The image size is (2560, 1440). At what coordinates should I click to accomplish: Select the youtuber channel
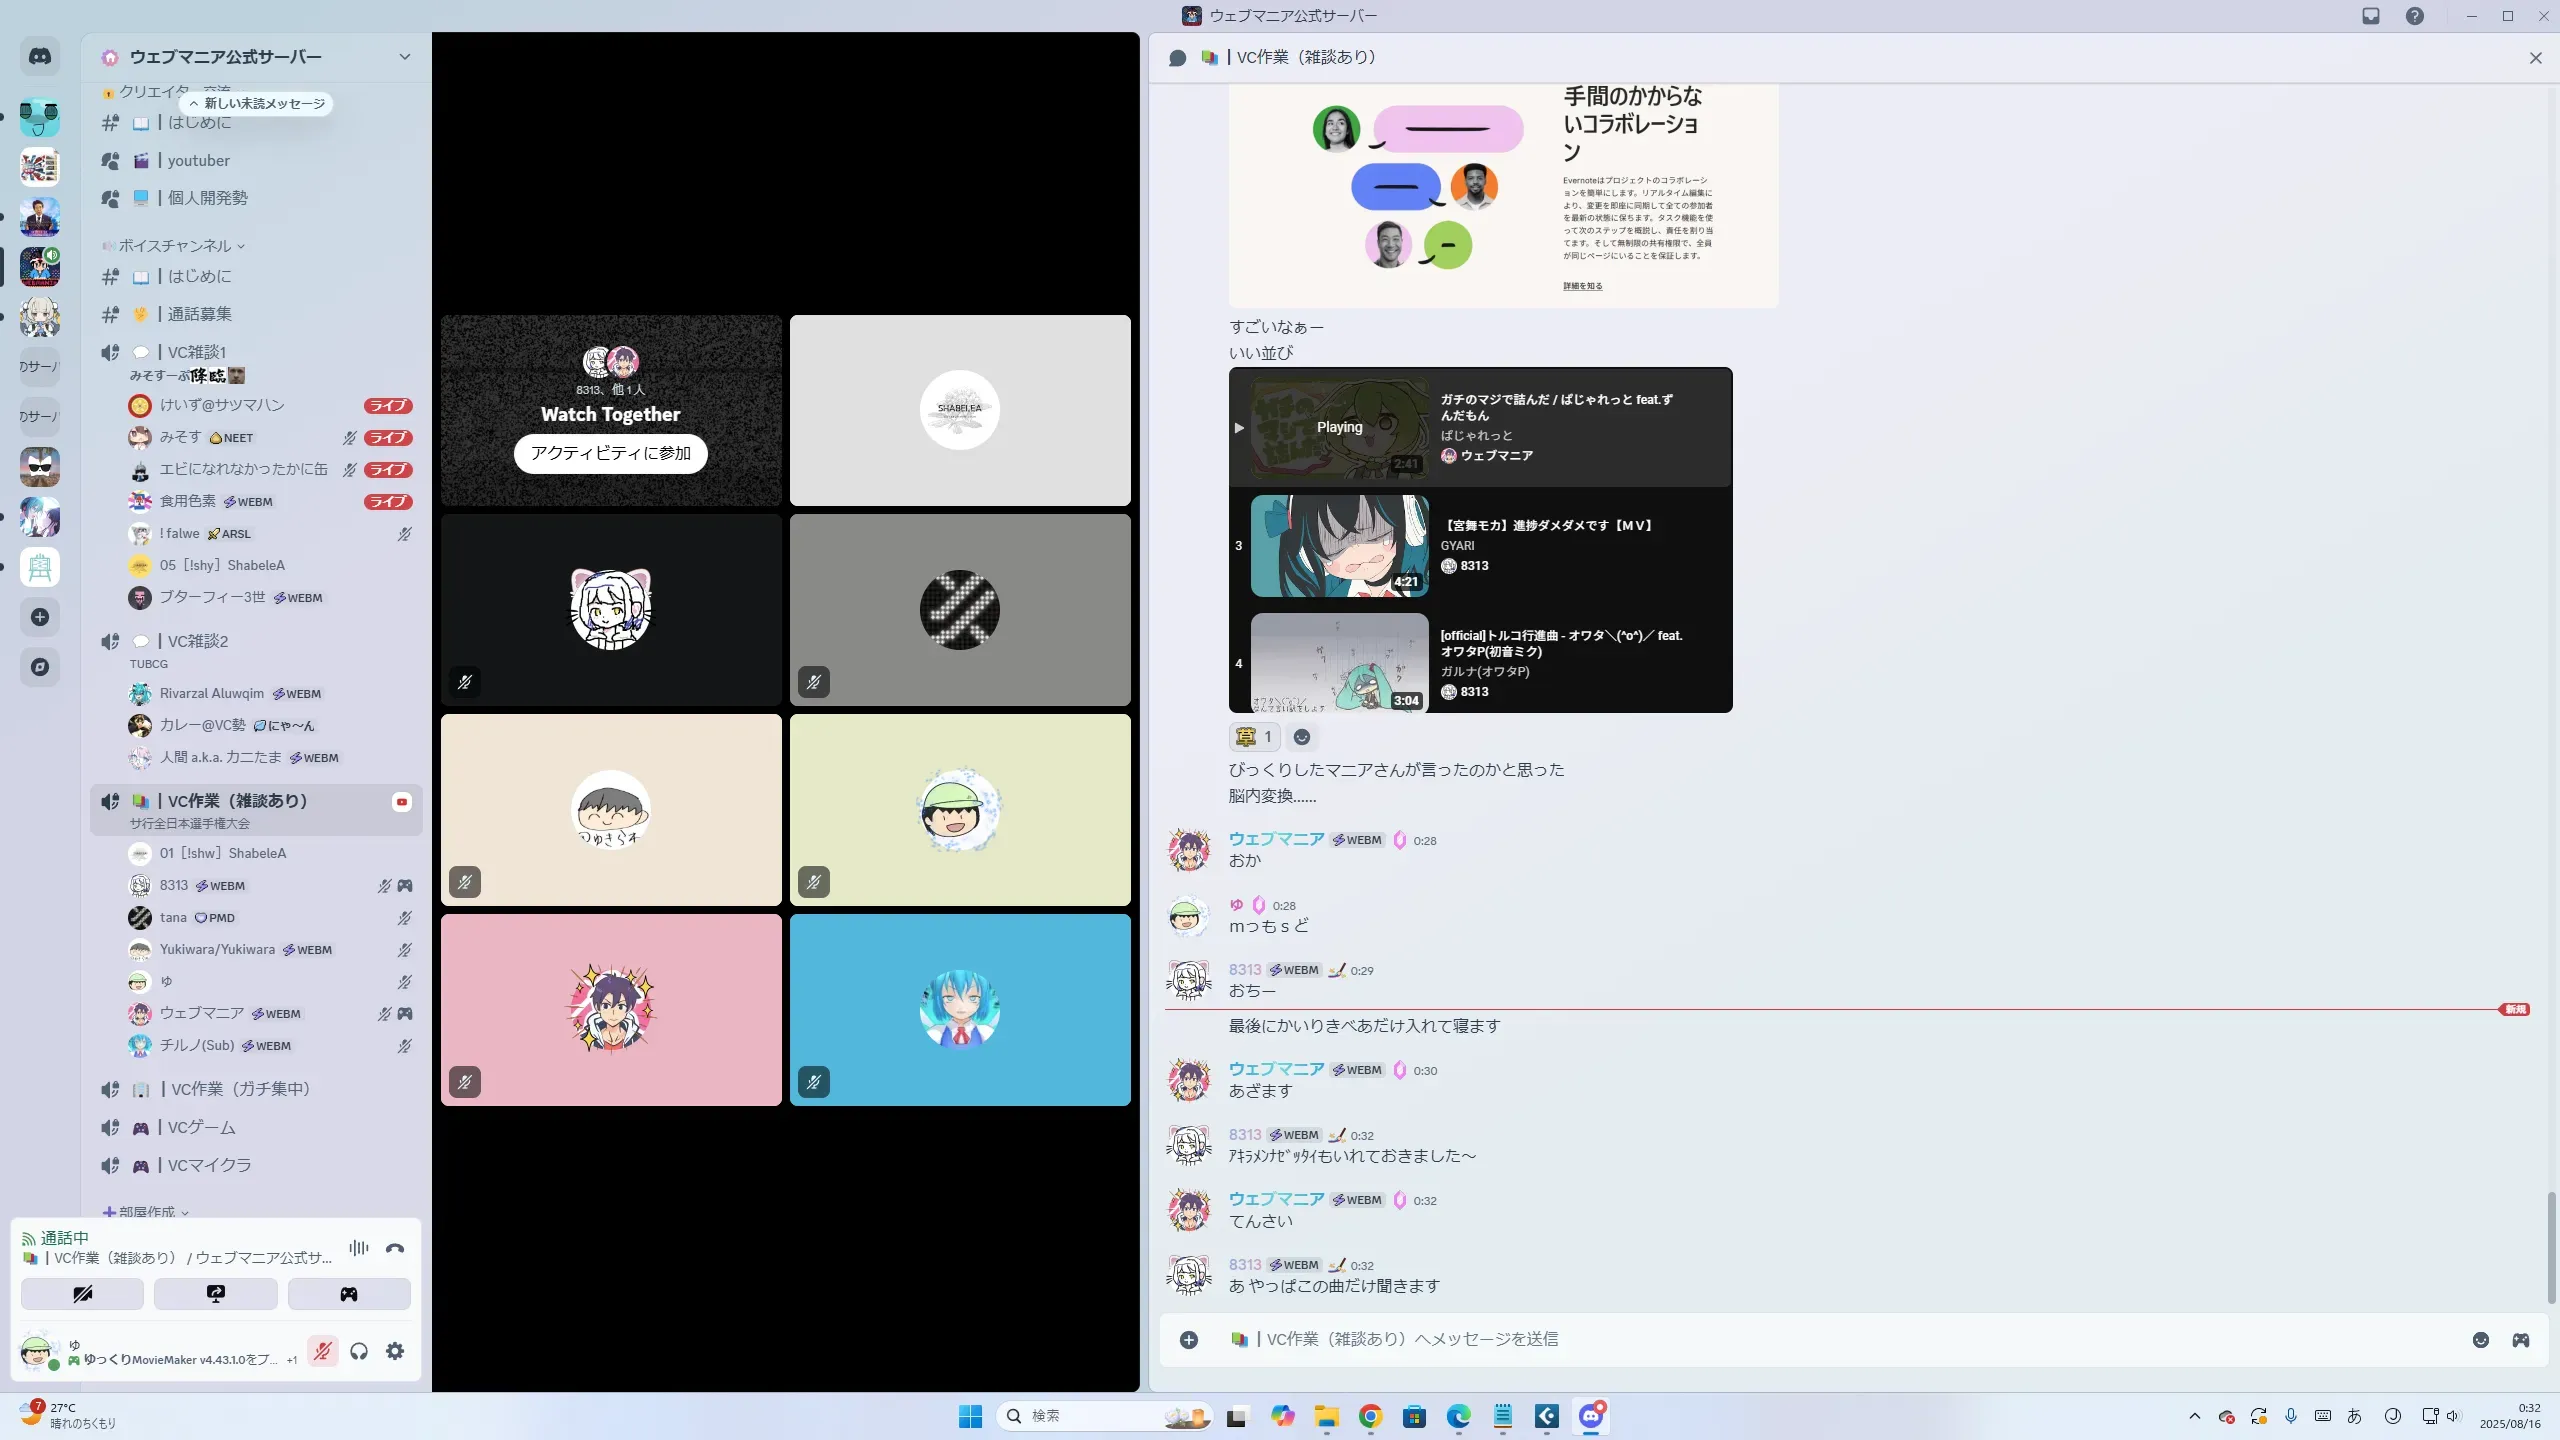pyautogui.click(x=199, y=161)
